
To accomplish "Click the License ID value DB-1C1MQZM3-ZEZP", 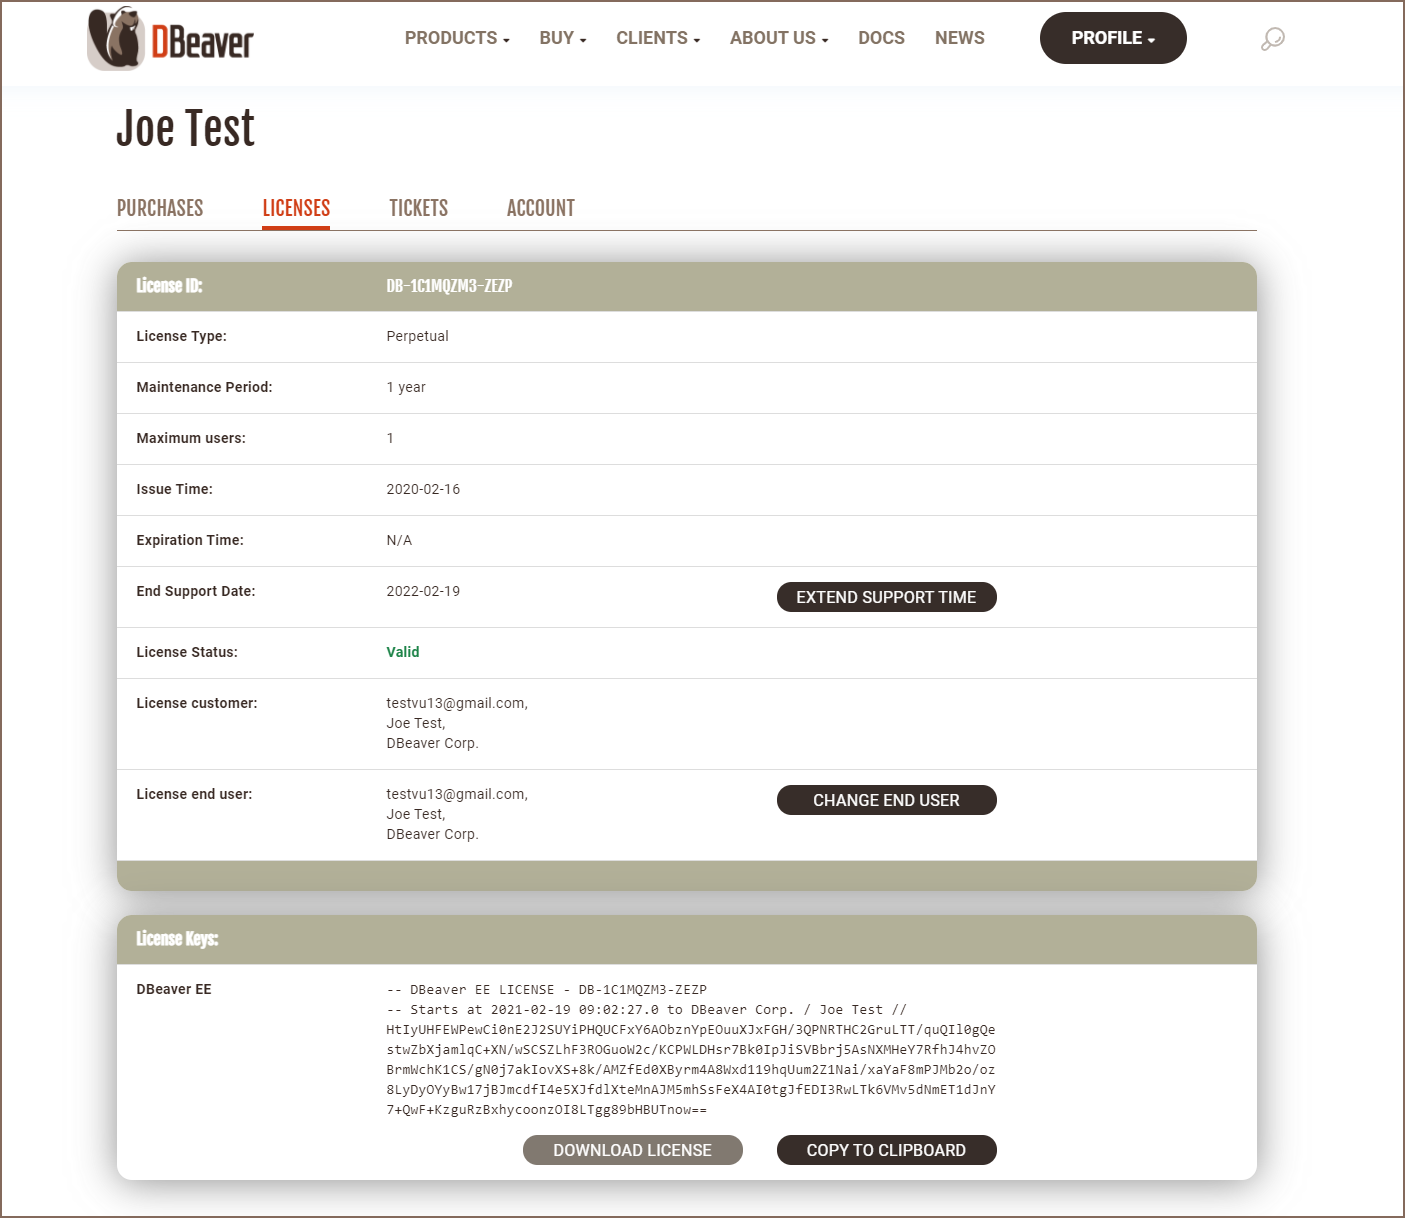I will pos(449,286).
